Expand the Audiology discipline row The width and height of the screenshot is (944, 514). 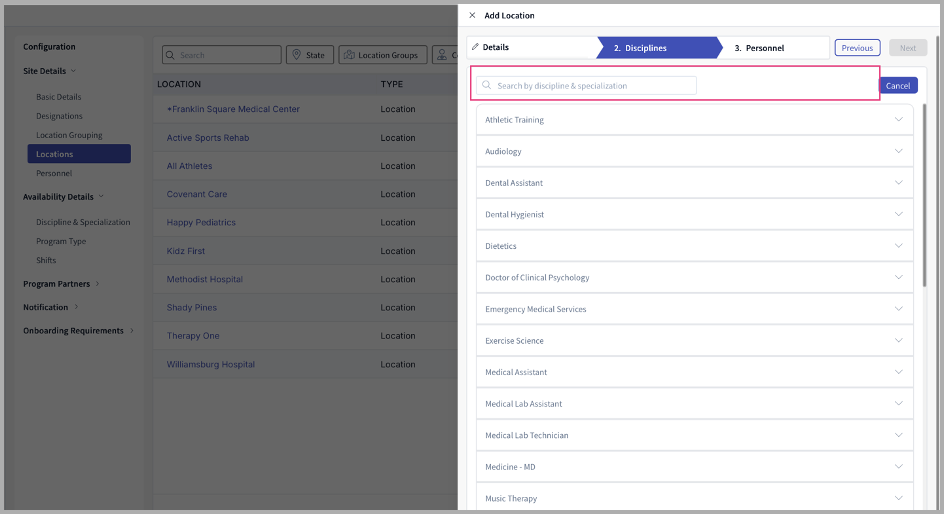pos(898,151)
